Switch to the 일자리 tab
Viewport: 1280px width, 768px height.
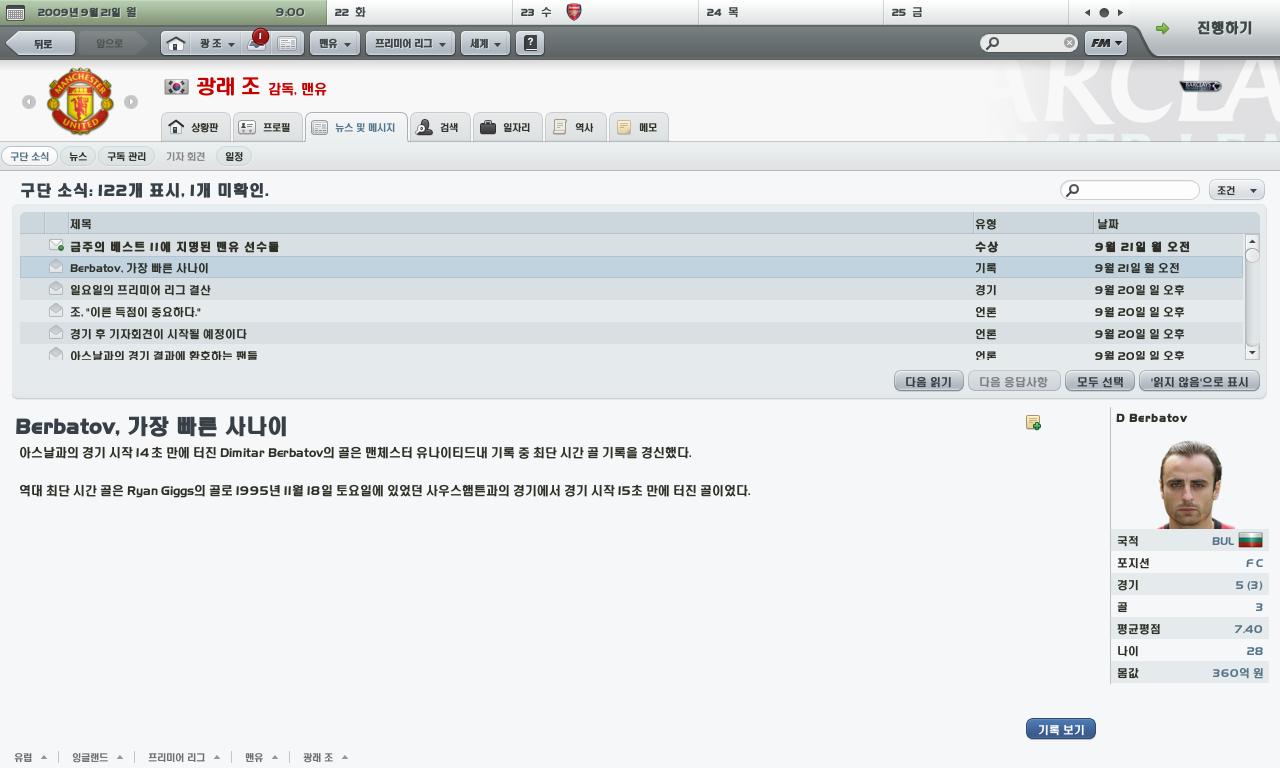[506, 128]
